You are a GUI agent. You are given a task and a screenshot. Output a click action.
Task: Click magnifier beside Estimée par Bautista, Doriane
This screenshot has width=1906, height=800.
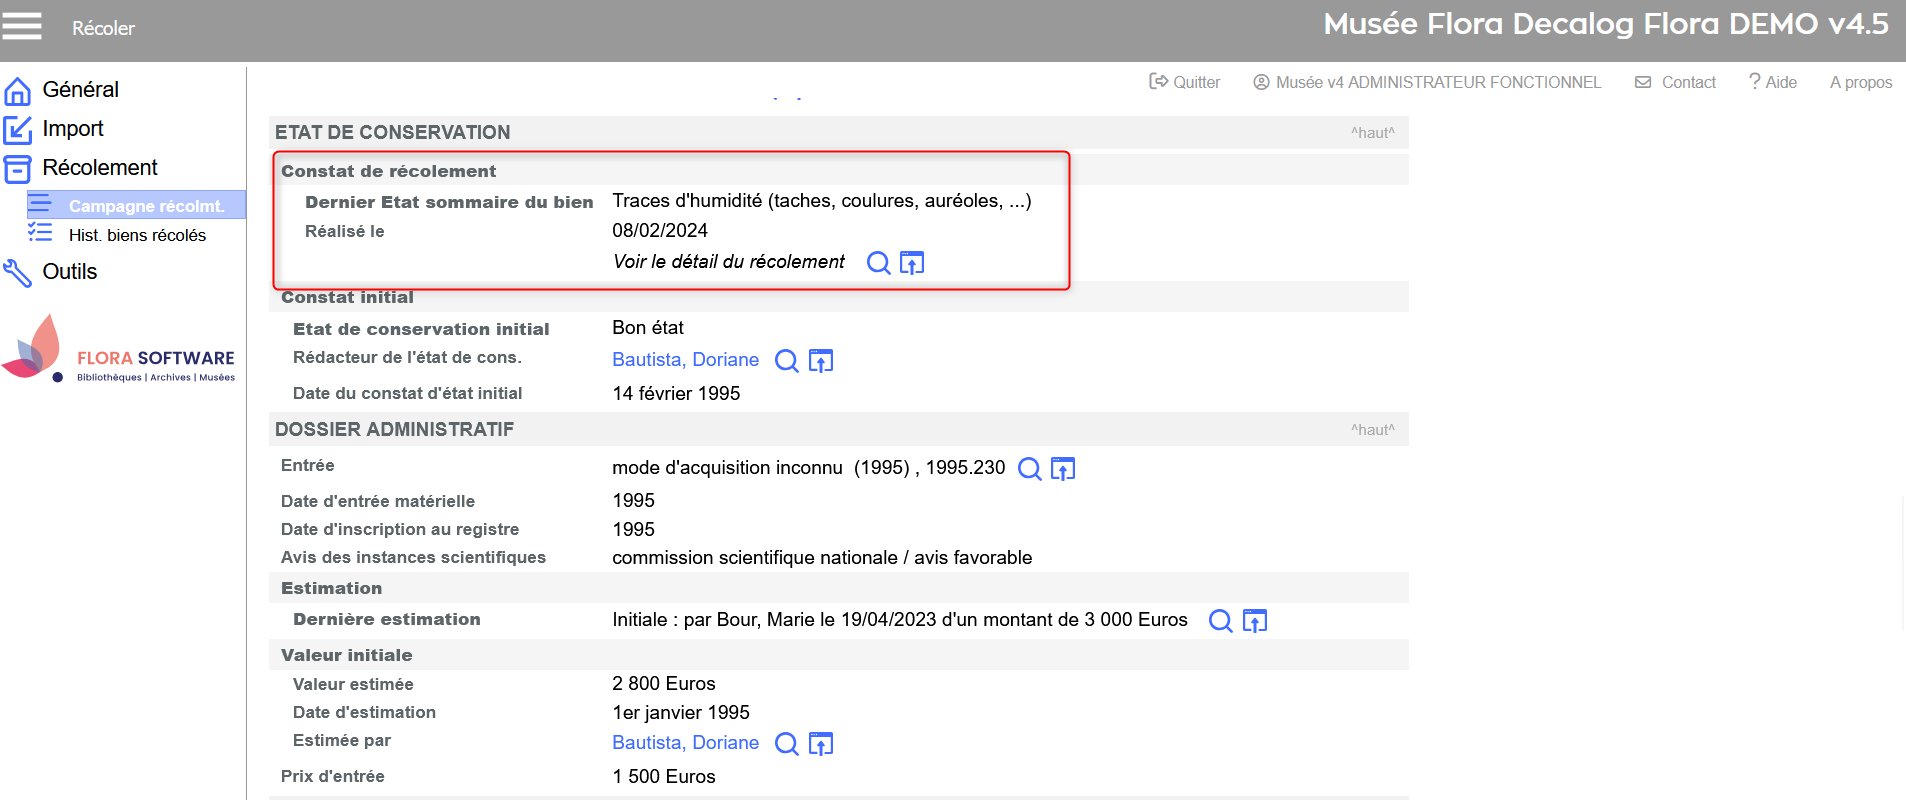click(x=787, y=744)
